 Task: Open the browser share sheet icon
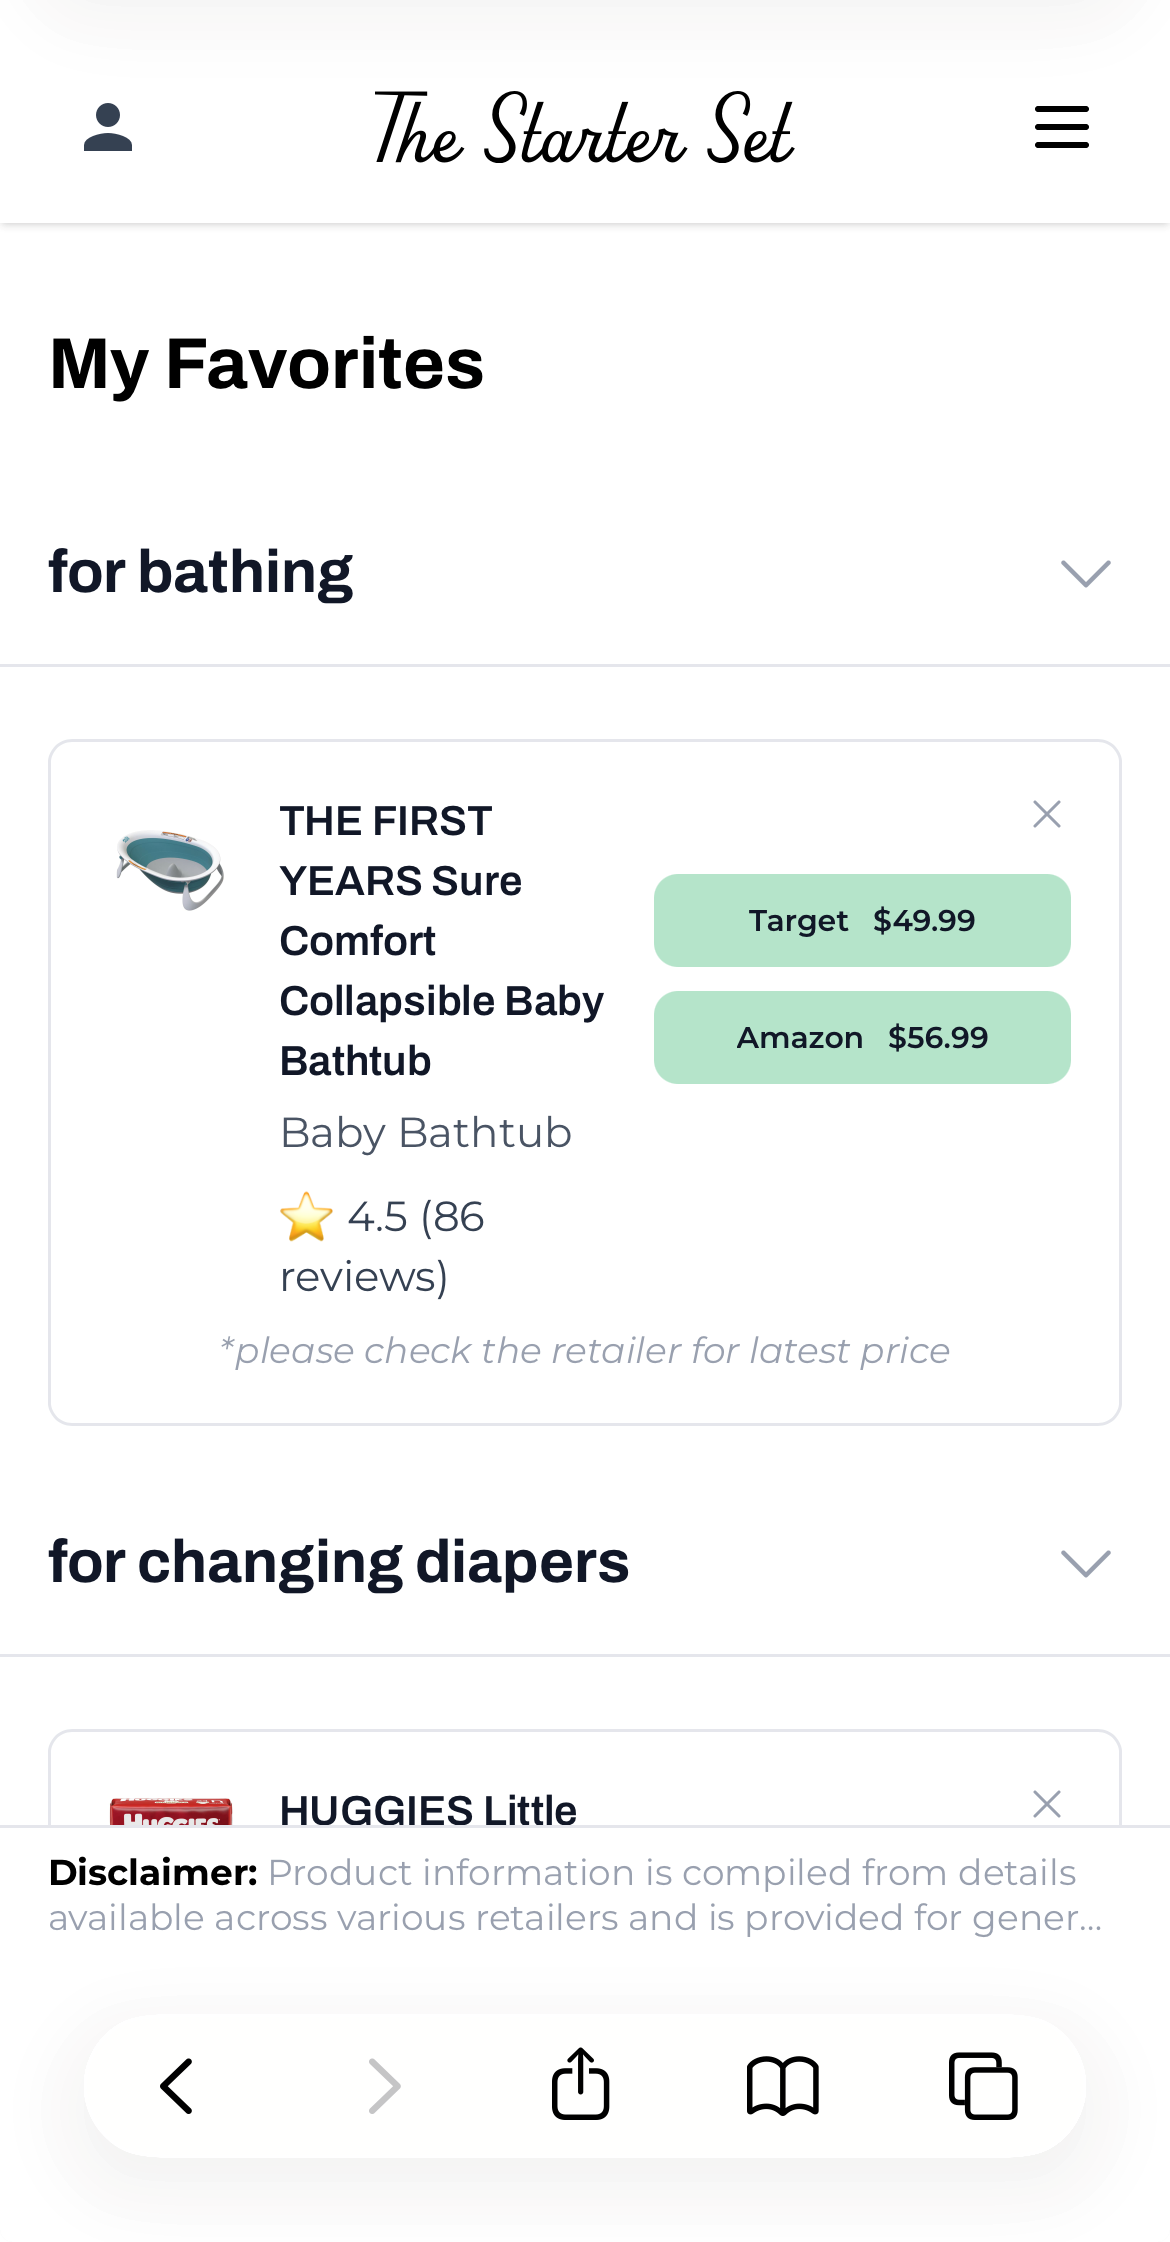coord(580,2084)
